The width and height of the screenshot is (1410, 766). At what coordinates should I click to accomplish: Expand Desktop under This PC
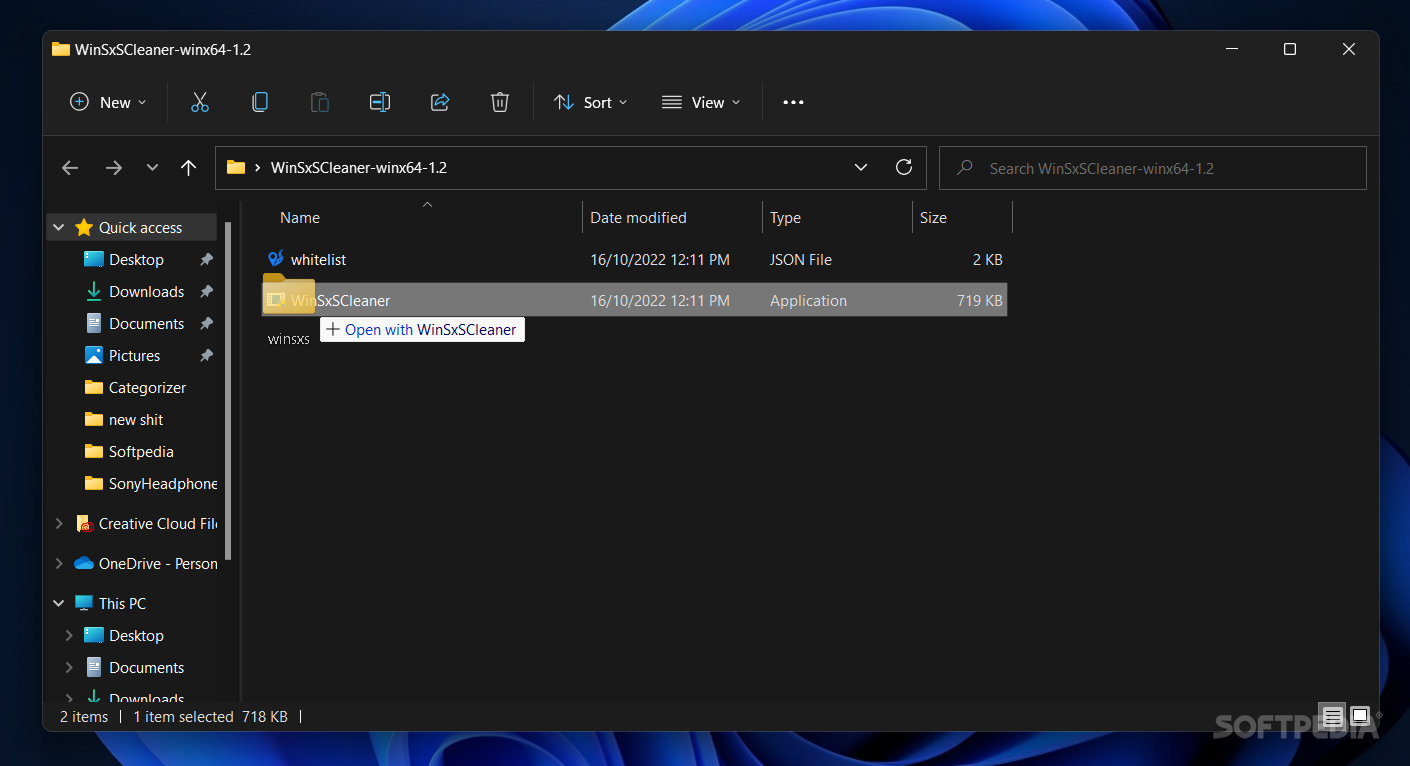69,635
